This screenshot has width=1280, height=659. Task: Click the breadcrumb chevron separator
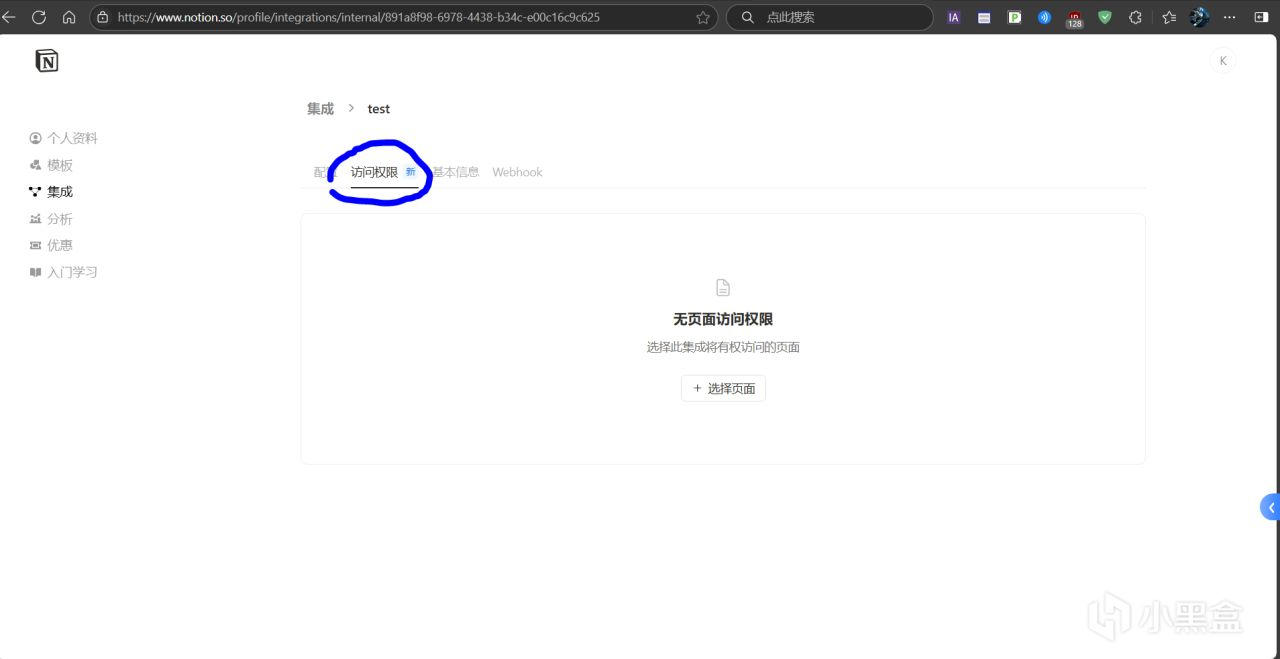click(x=351, y=108)
